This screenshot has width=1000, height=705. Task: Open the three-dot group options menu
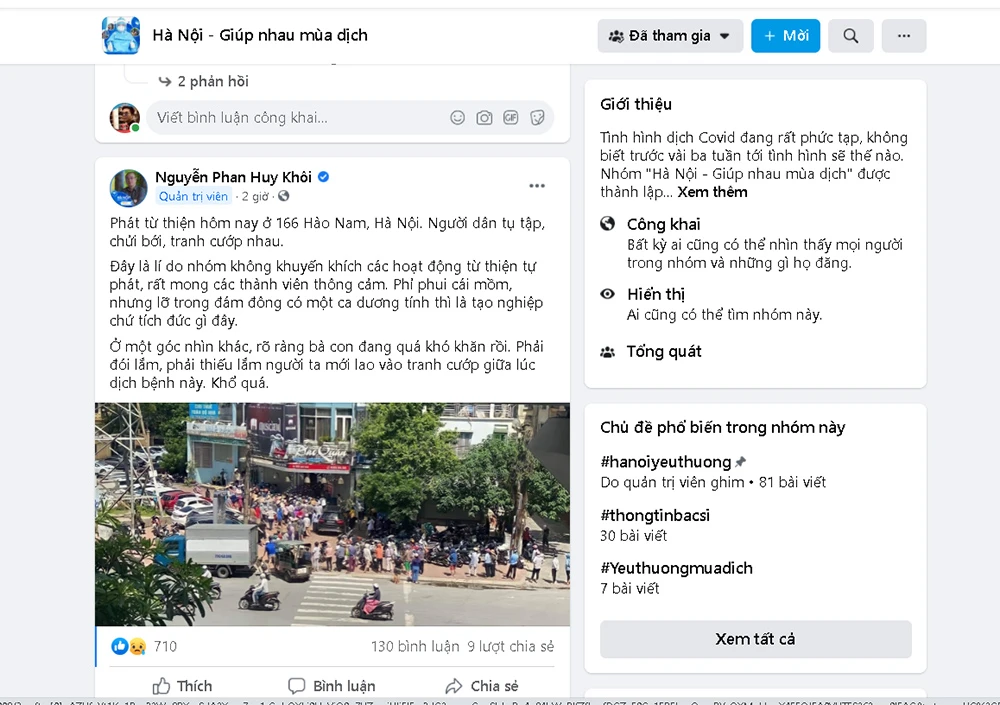point(904,36)
